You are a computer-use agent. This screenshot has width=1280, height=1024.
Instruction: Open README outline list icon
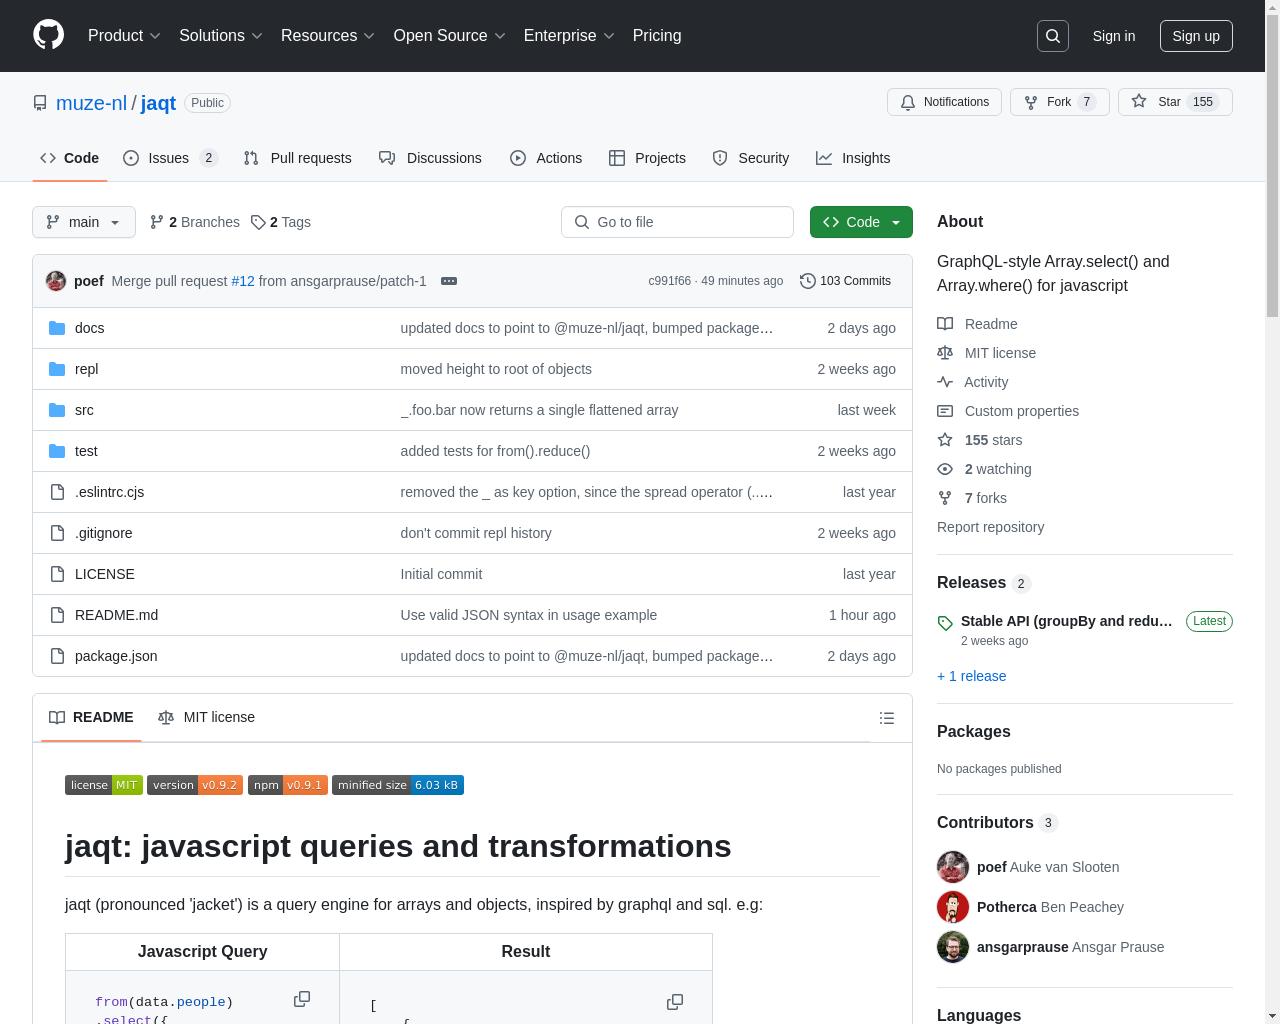[887, 718]
